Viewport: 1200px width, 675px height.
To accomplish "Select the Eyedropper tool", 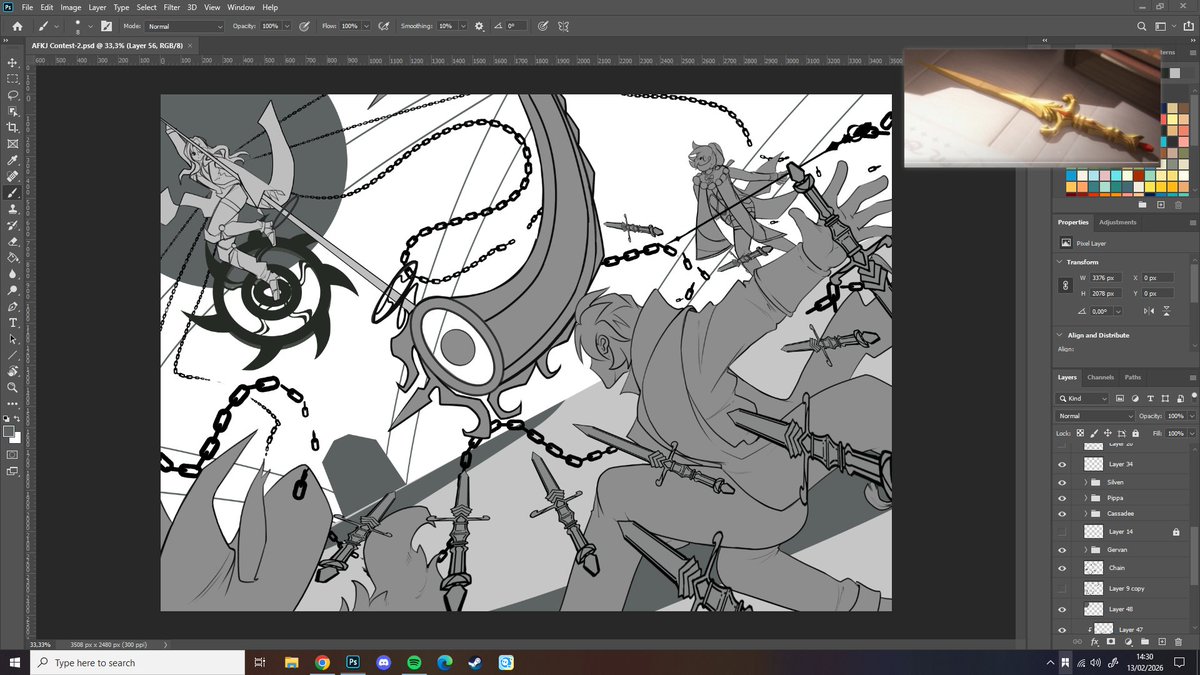I will pos(13,159).
